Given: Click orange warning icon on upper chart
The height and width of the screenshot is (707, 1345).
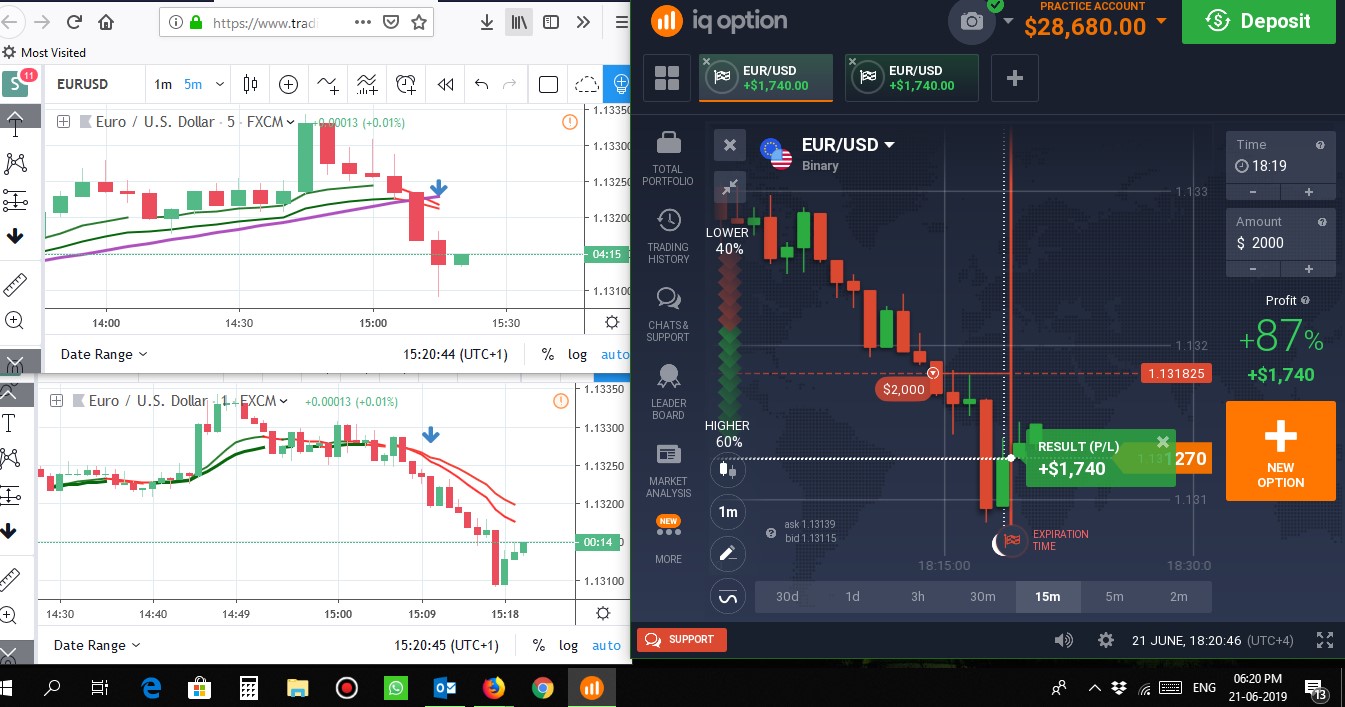Looking at the screenshot, I should coord(570,122).
